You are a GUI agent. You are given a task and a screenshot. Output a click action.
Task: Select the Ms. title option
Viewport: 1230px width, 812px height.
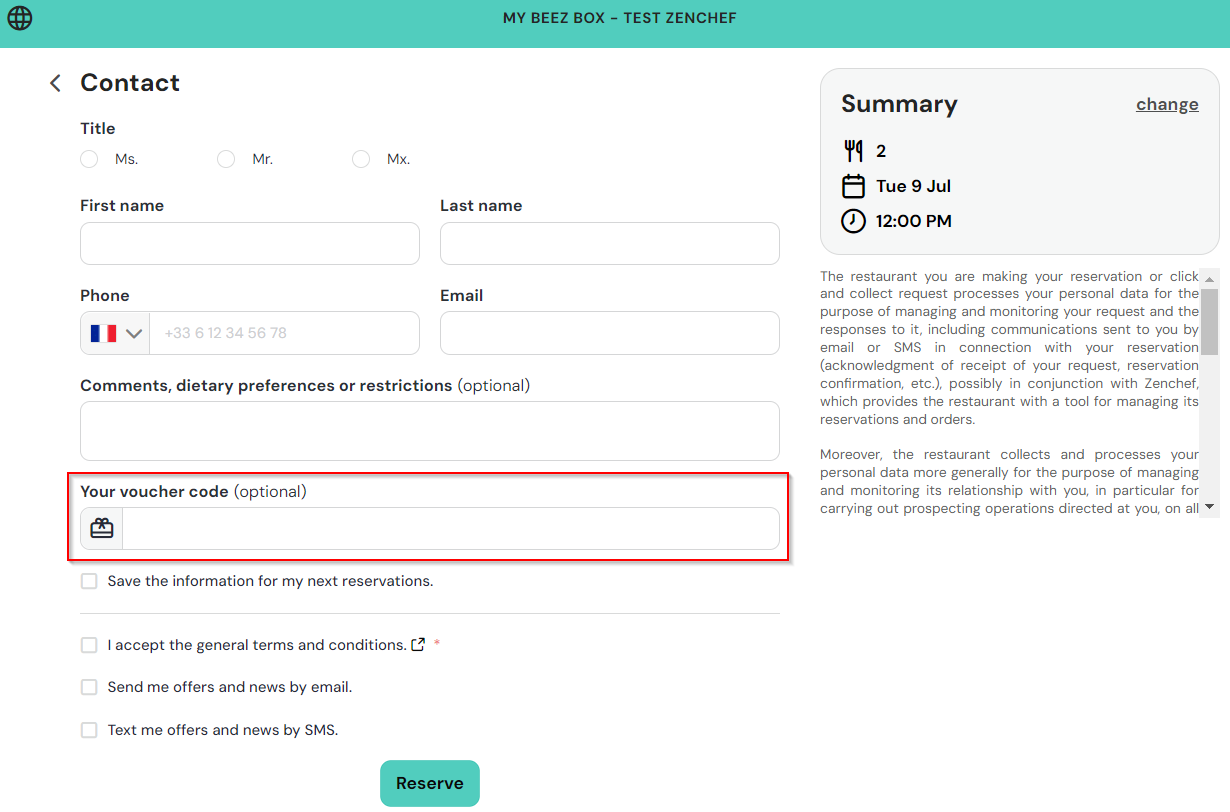(89, 159)
